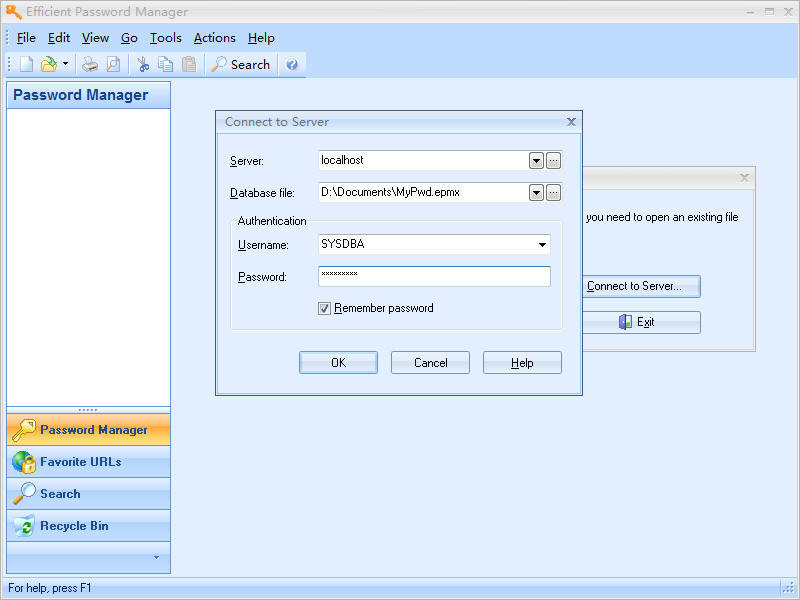Click the Server browse ellipsis button
Image resolution: width=800 pixels, height=600 pixels.
coord(554,161)
